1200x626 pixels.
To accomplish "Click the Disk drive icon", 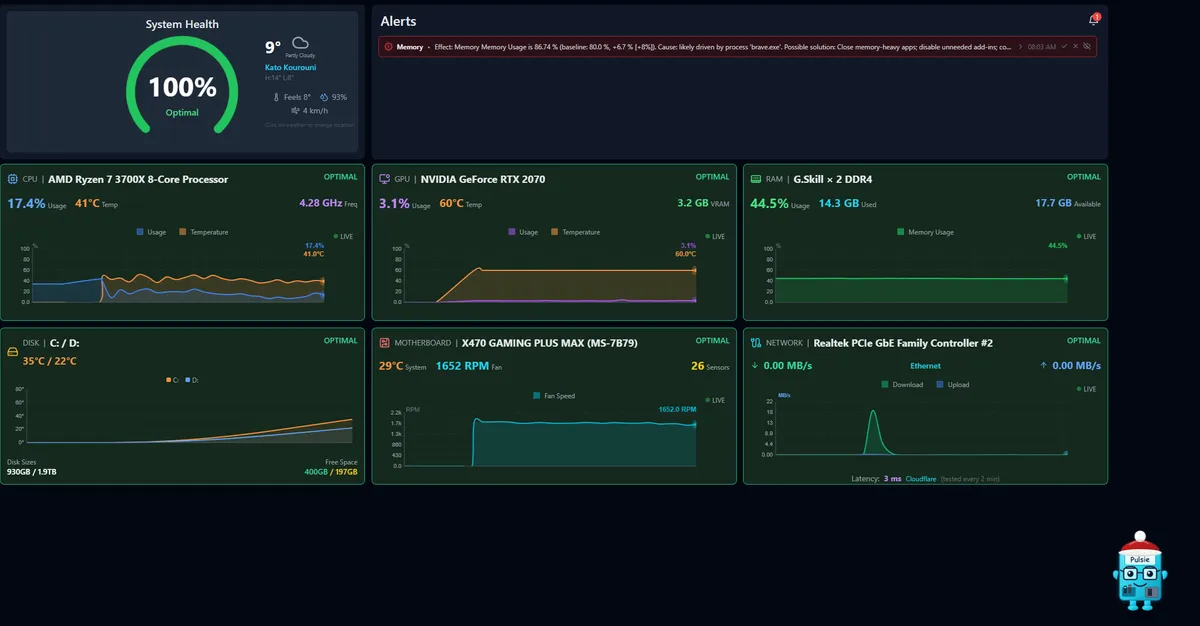I will point(13,352).
